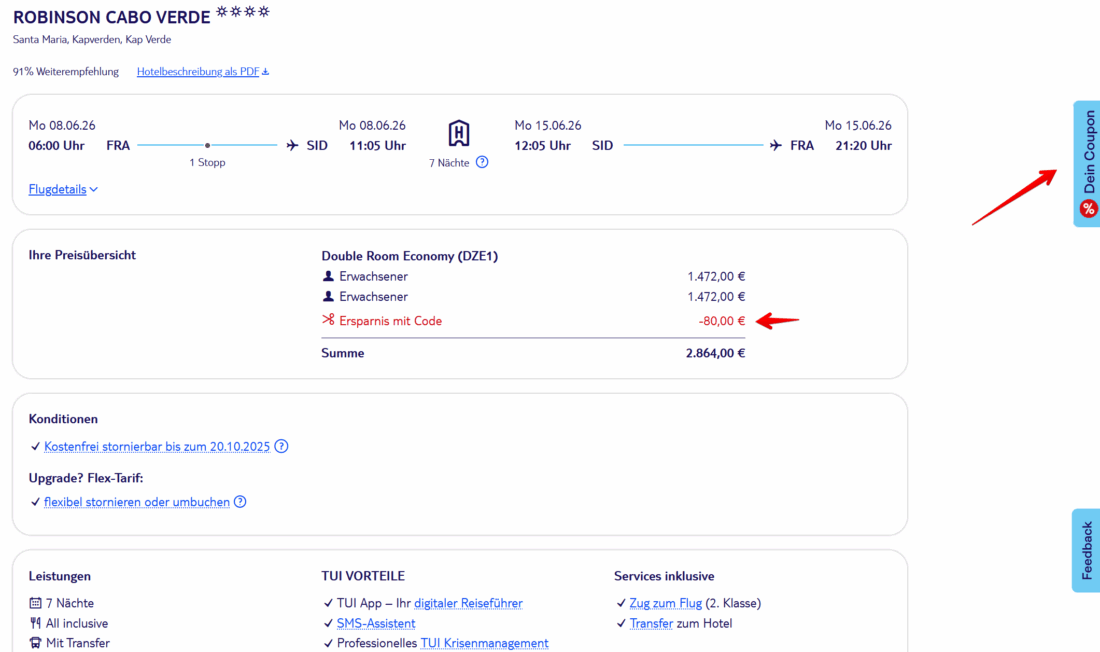
Task: Click help icon beside flexibel stornieren oder umbuchen
Action: tap(240, 502)
